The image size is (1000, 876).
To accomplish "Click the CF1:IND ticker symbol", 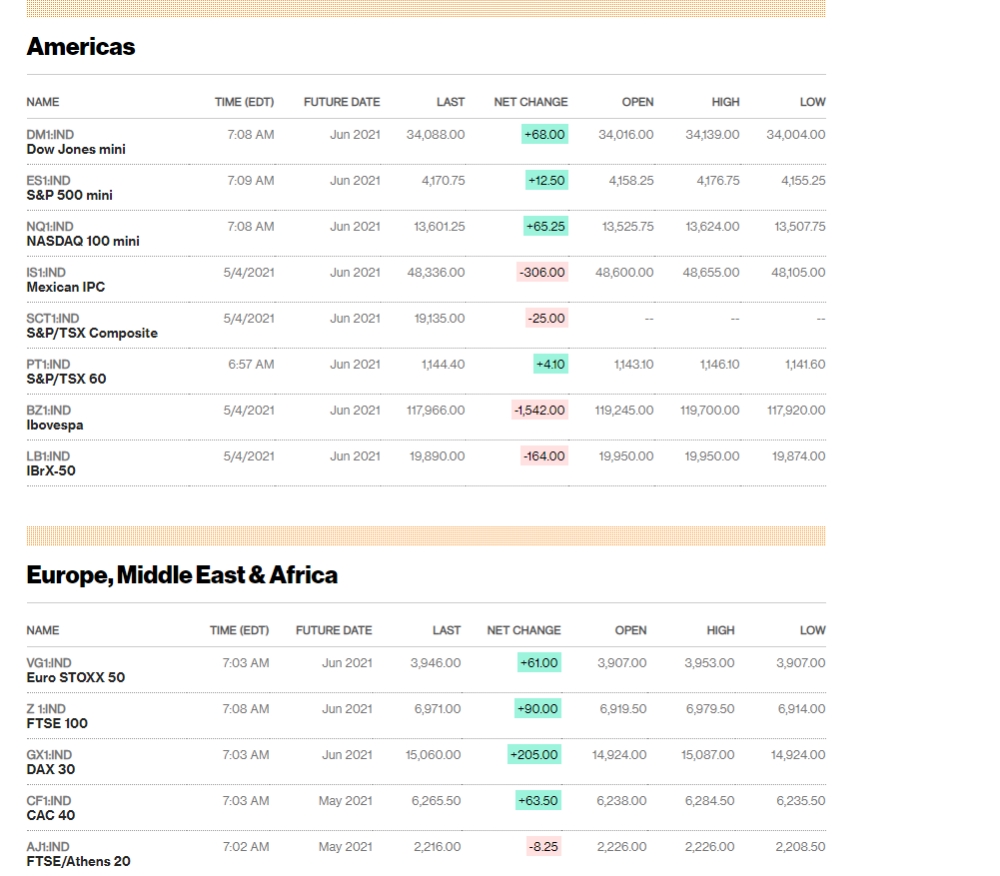I will pos(48,800).
